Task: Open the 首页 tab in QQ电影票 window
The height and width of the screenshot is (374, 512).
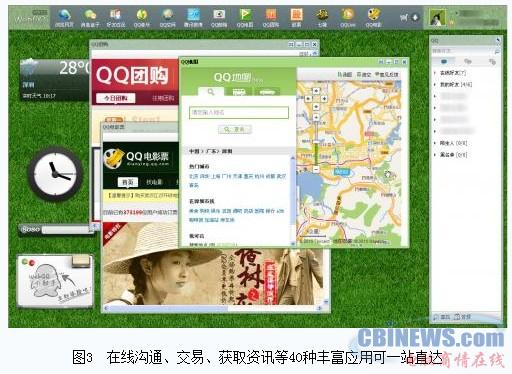Action: (128, 182)
